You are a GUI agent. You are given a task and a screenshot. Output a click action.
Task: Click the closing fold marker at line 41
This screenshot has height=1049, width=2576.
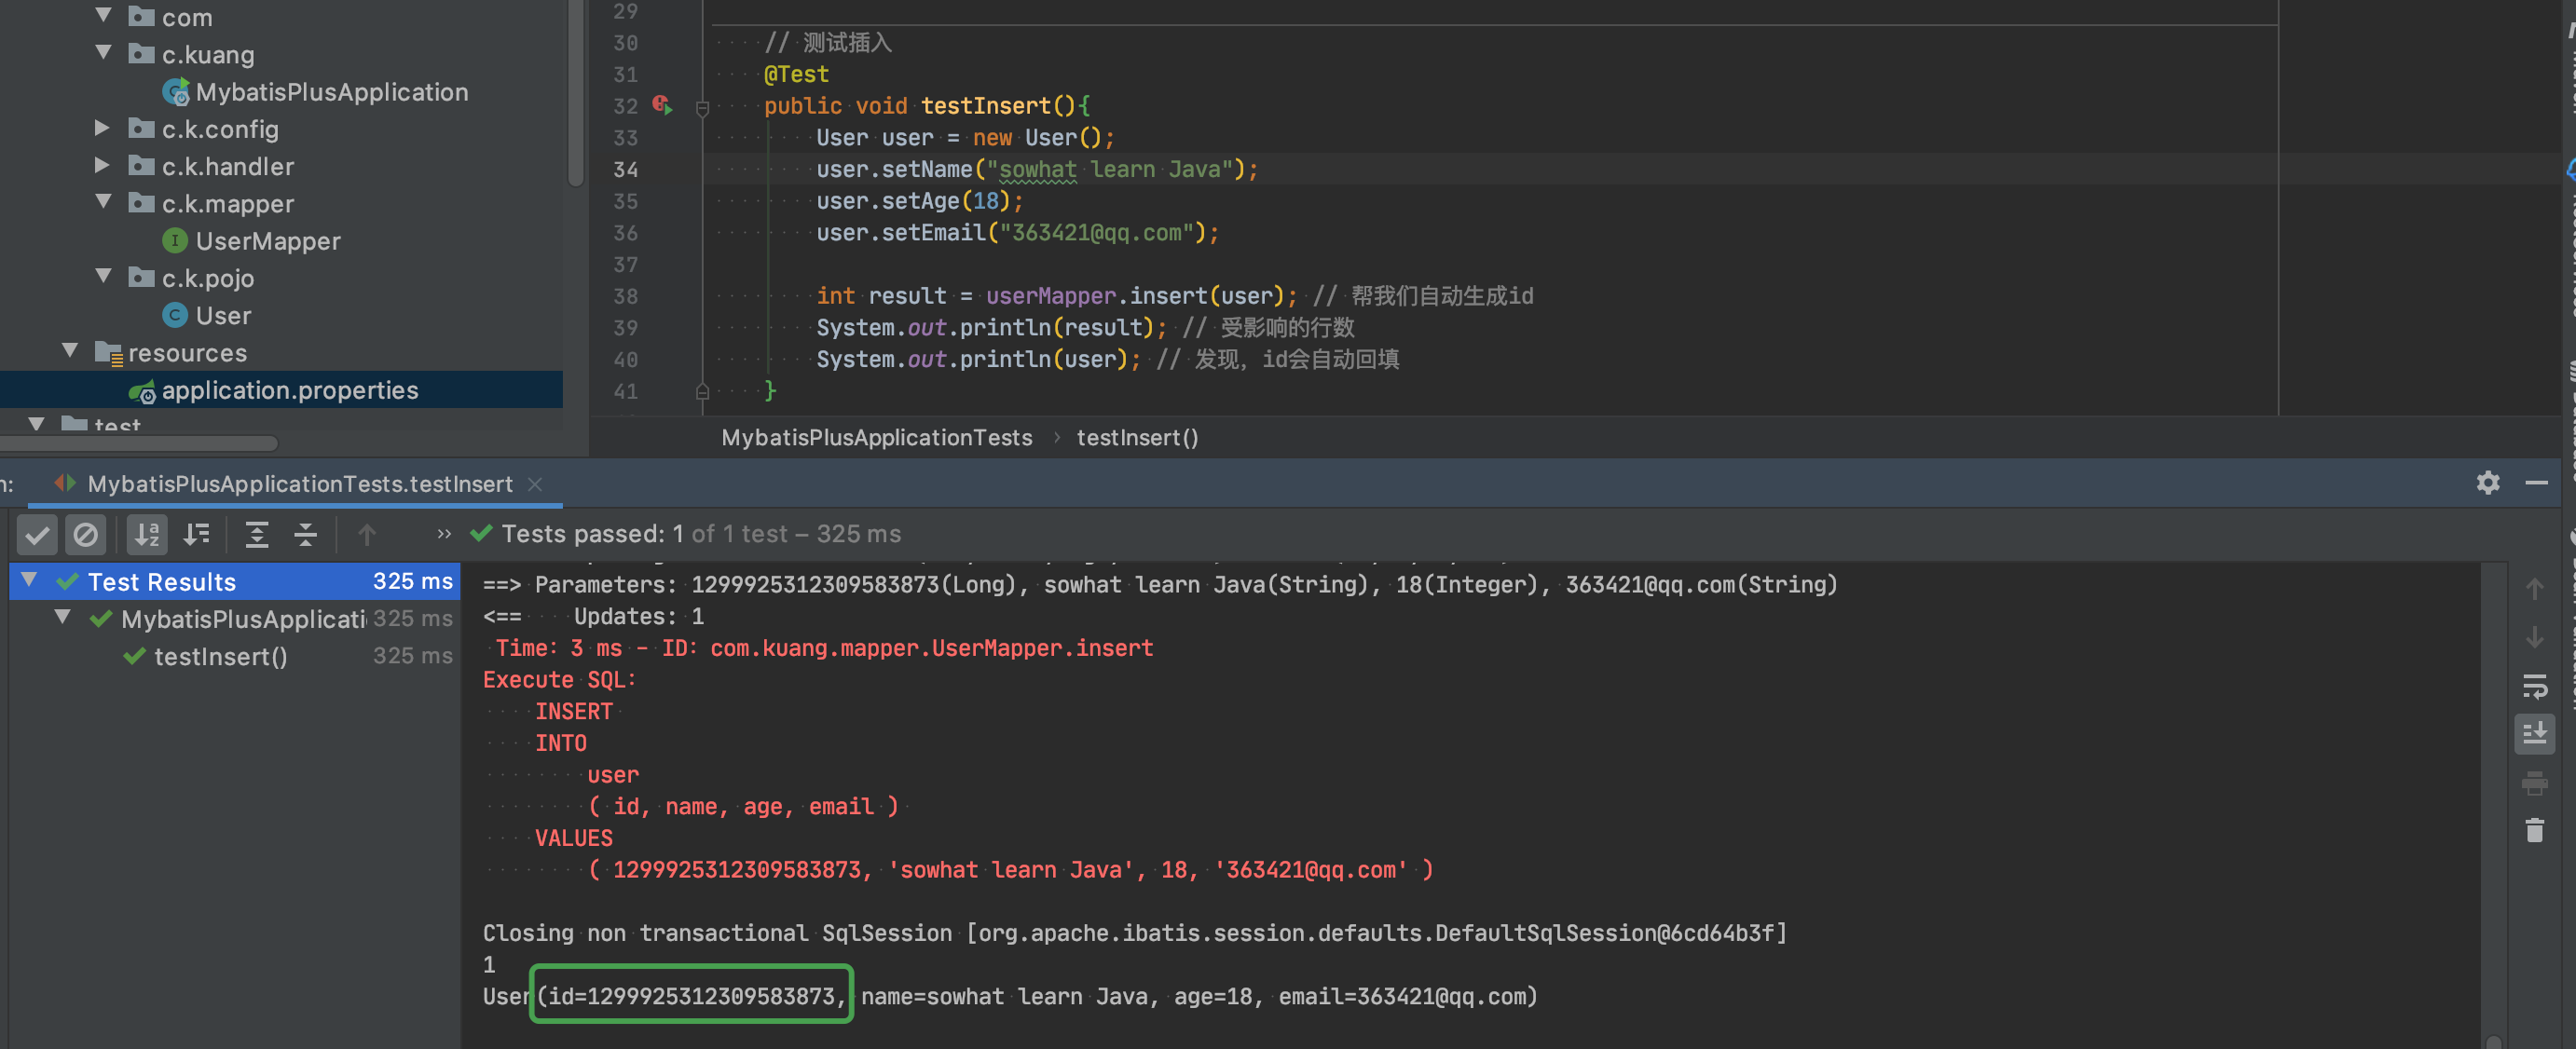[702, 391]
